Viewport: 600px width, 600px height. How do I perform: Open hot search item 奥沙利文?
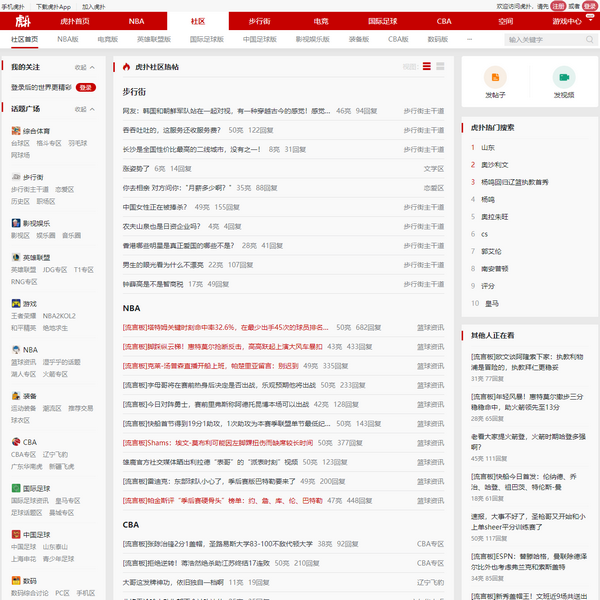[x=494, y=164]
